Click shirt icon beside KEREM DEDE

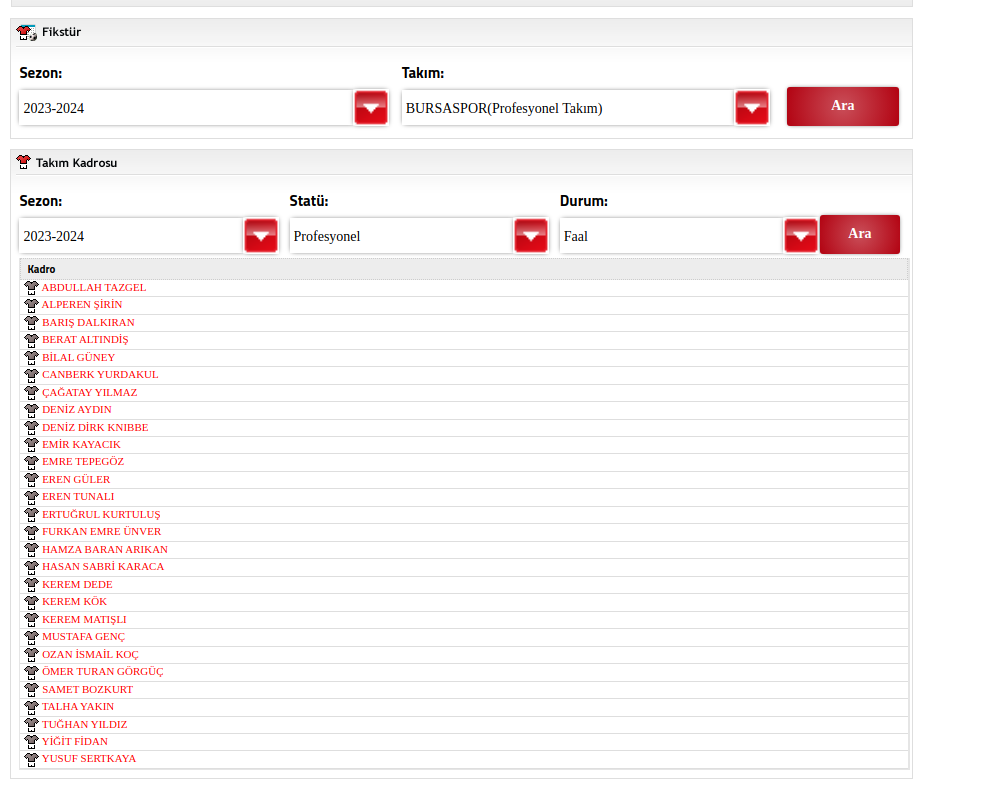[31, 584]
